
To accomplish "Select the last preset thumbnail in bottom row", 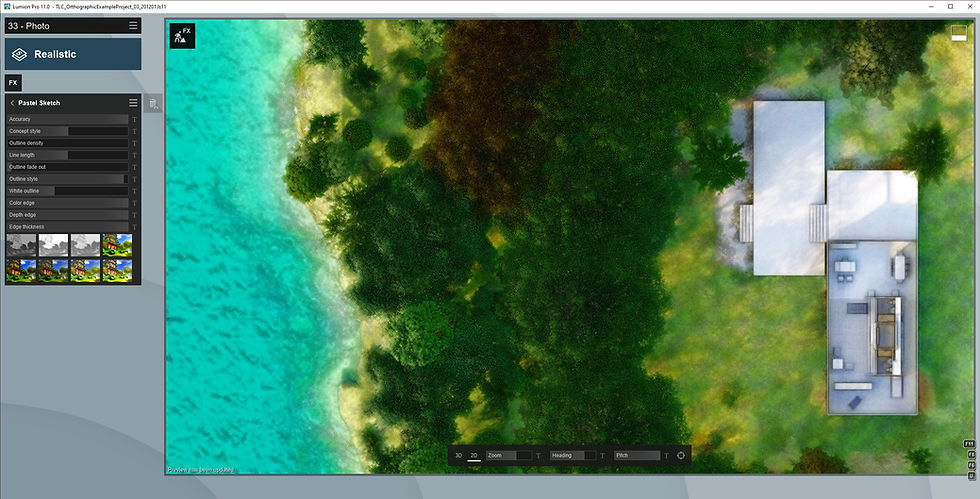I will pyautogui.click(x=118, y=270).
